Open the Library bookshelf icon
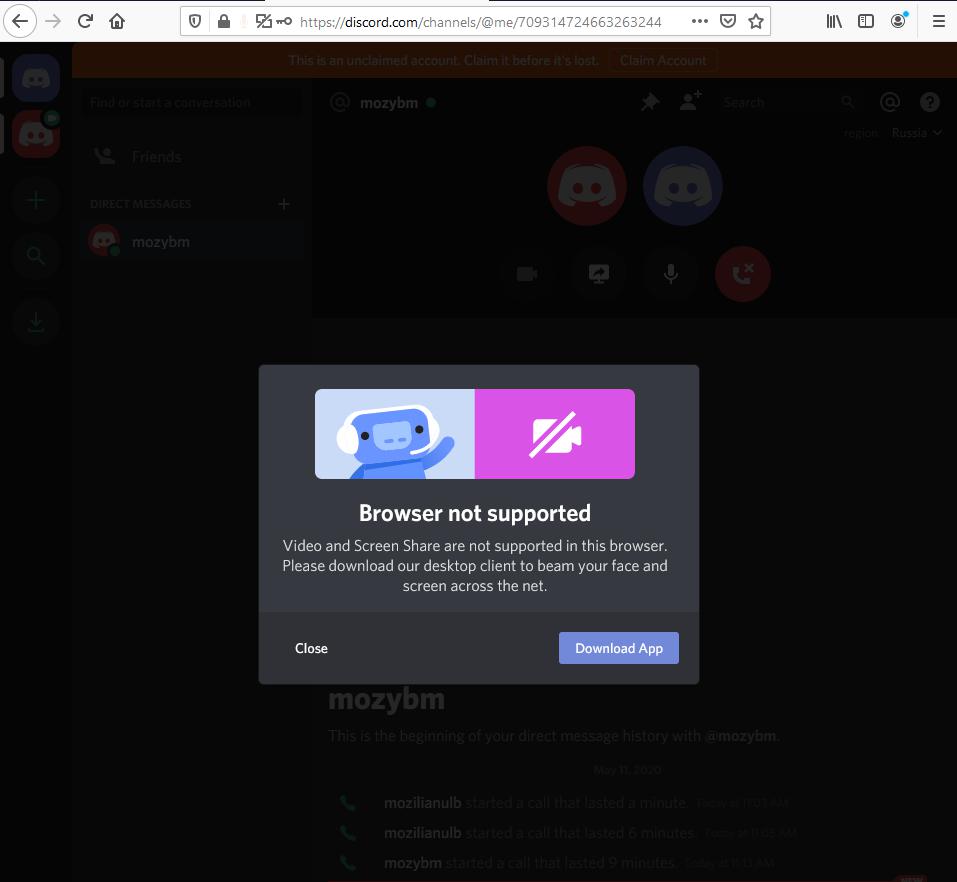957x882 pixels. click(x=834, y=21)
